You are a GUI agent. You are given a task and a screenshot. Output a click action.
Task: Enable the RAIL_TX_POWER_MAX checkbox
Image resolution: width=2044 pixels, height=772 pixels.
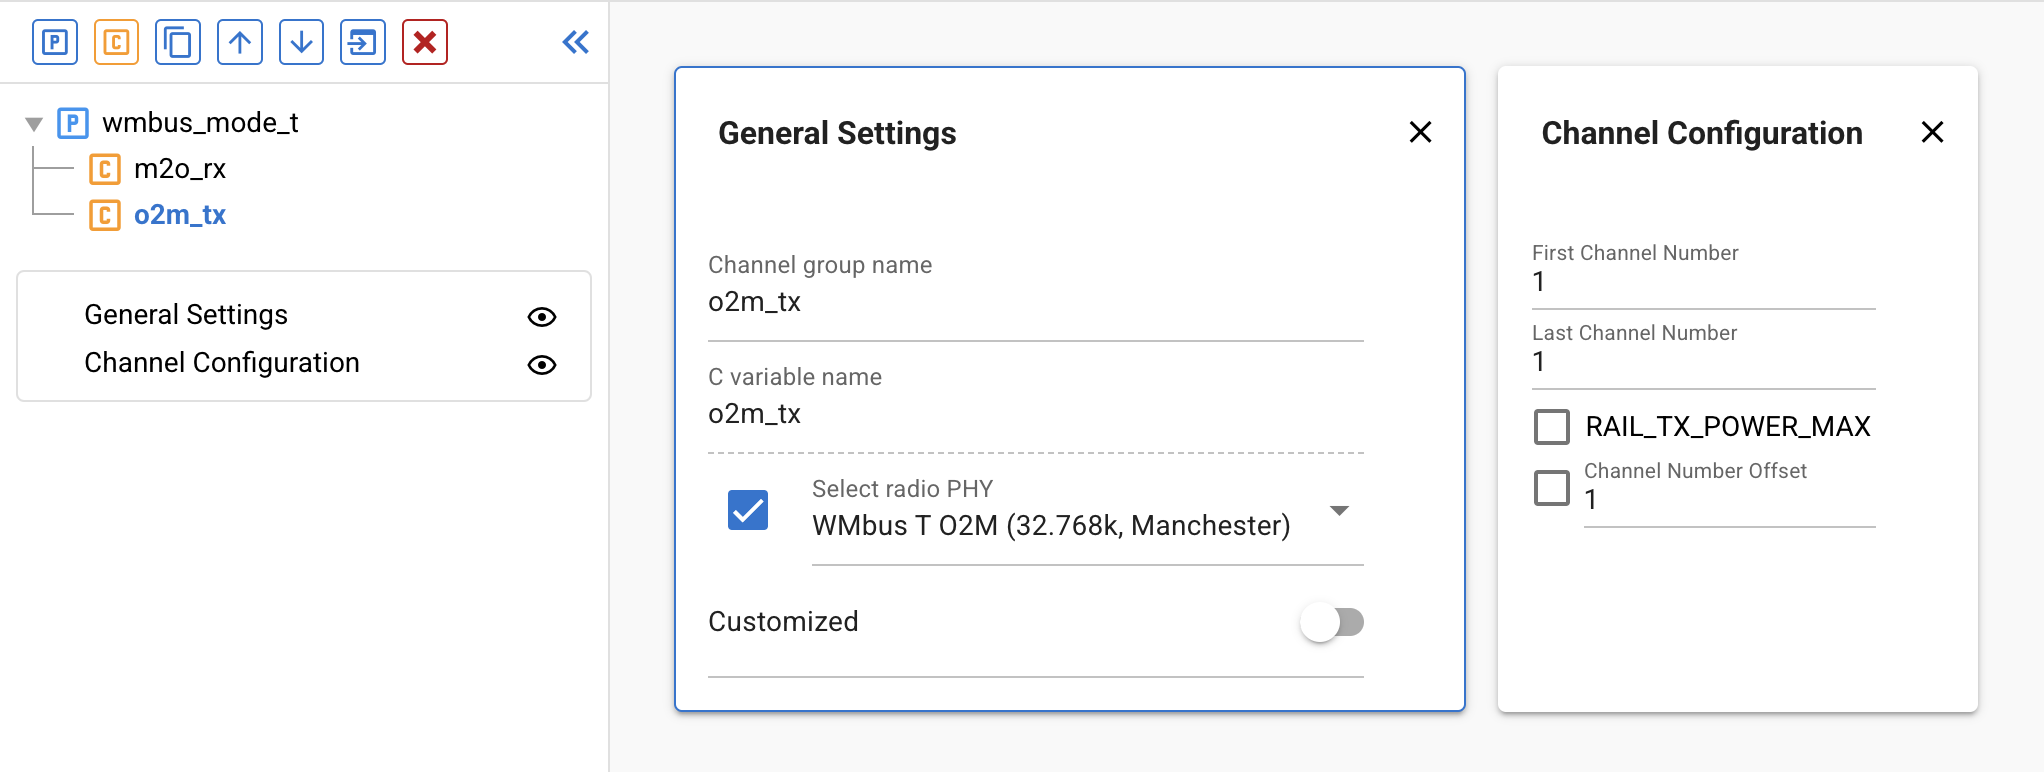pos(1552,426)
